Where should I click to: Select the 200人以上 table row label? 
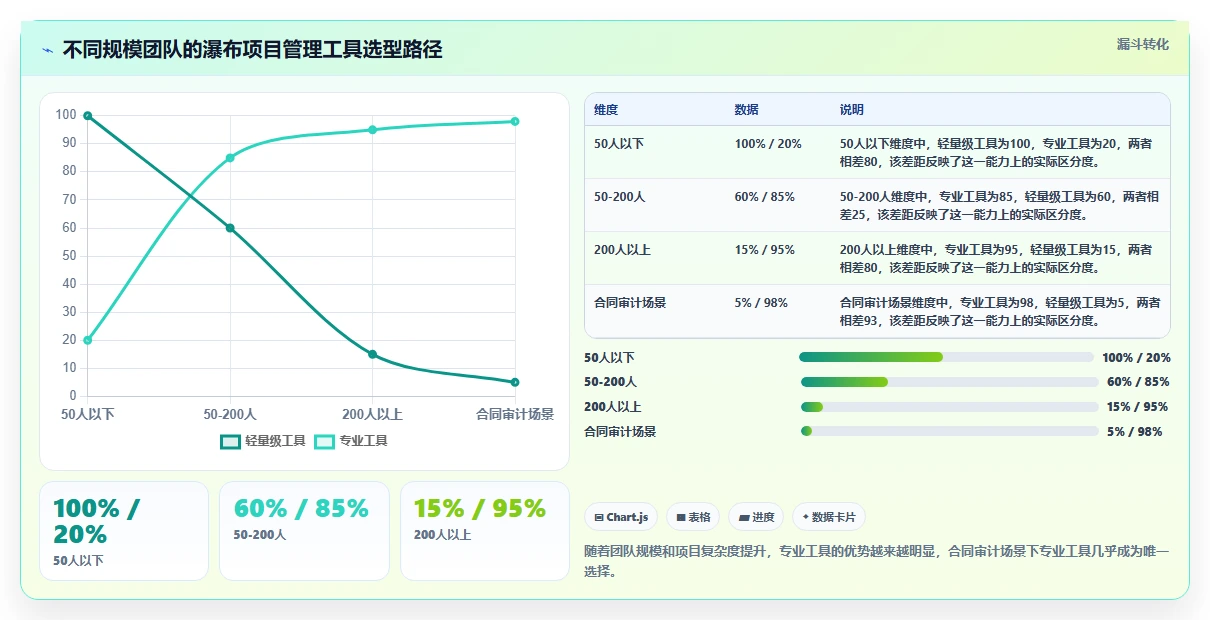(x=622, y=250)
